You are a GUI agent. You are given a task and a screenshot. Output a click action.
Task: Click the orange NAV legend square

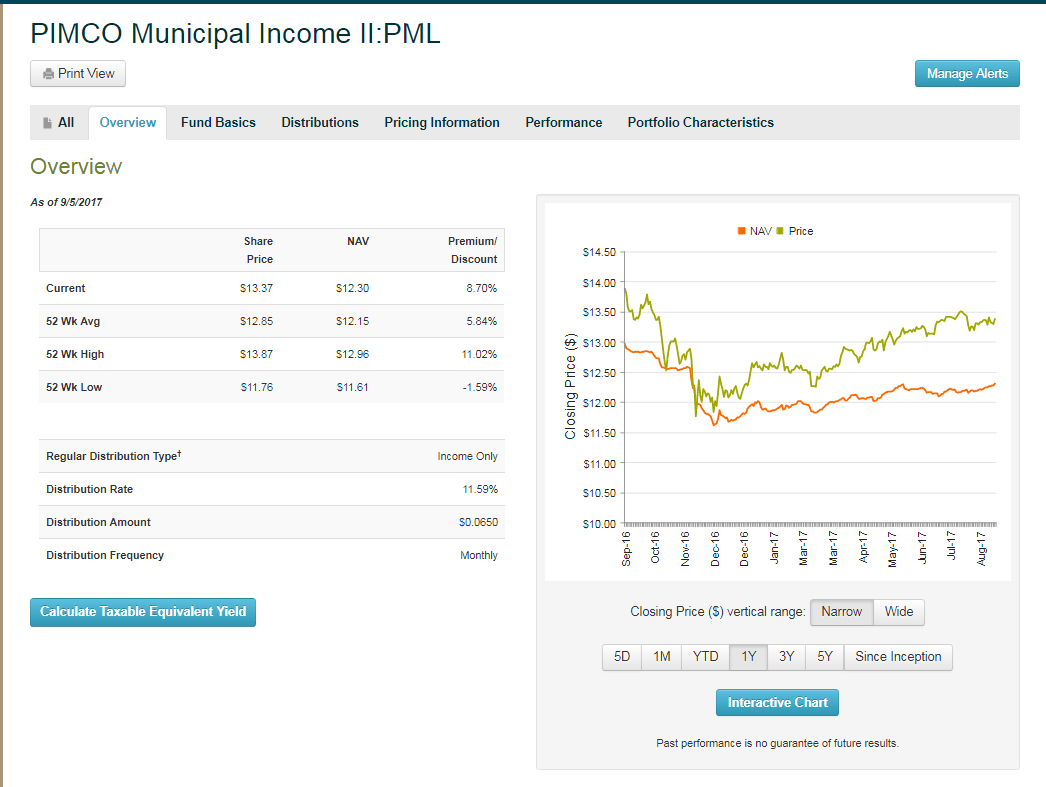tap(741, 231)
